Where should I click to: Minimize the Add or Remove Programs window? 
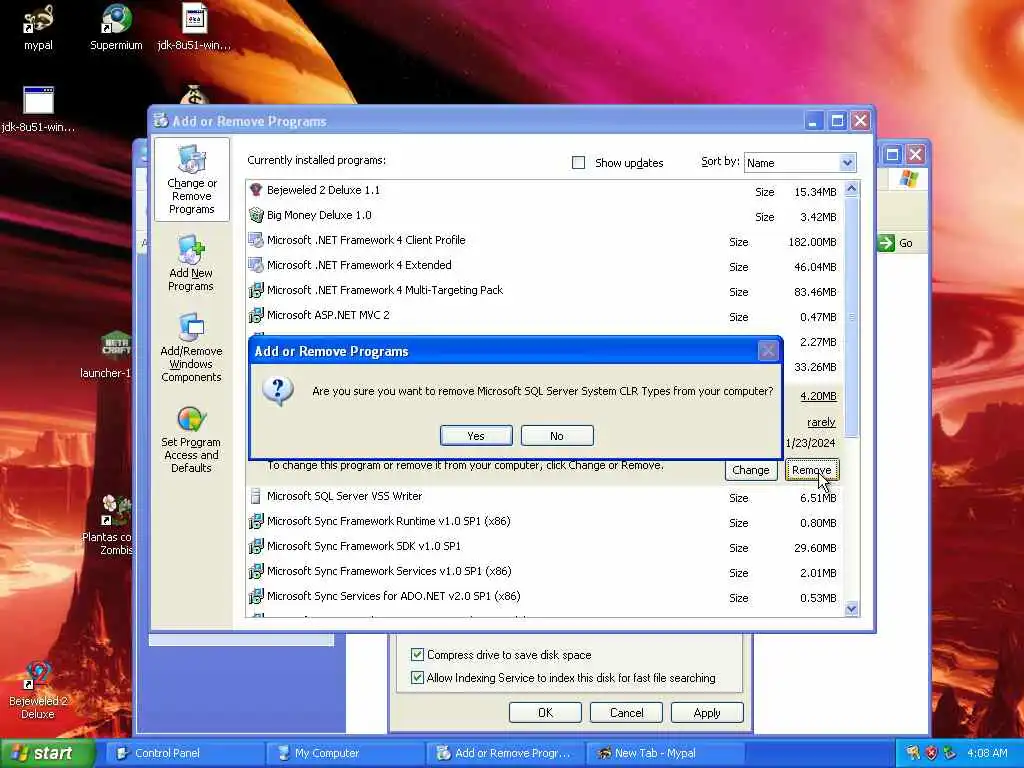pos(814,121)
